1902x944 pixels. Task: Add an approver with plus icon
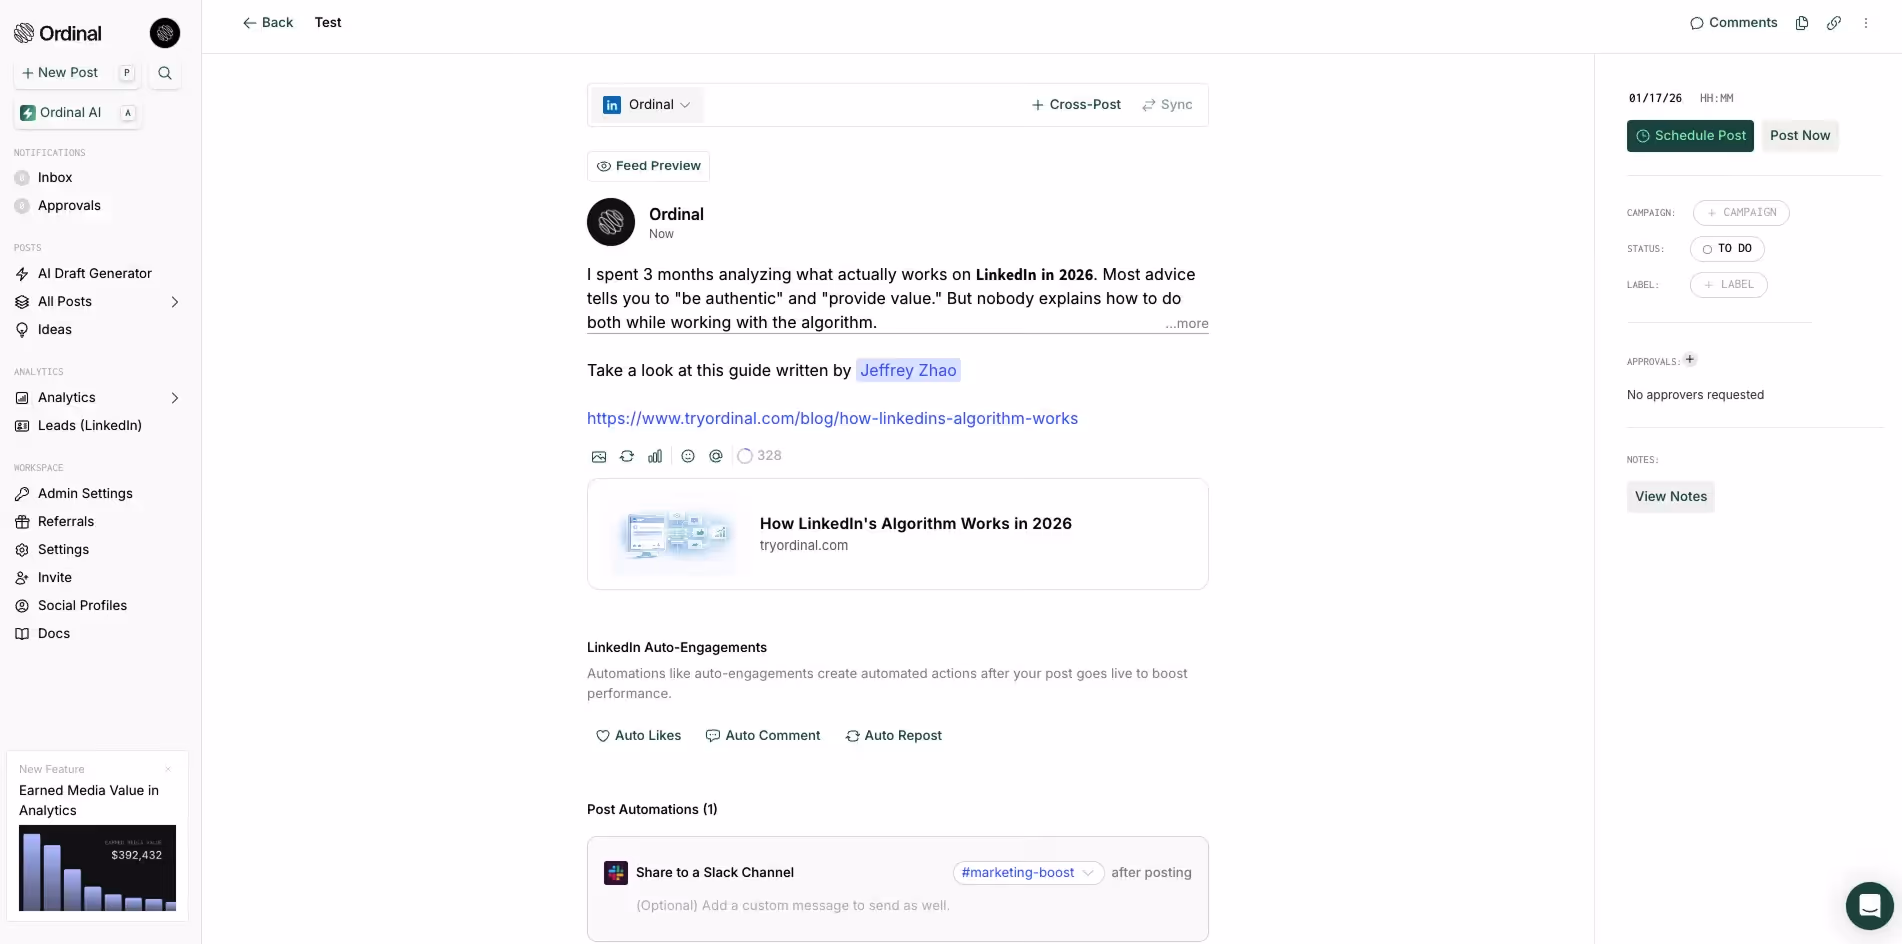pos(1690,360)
